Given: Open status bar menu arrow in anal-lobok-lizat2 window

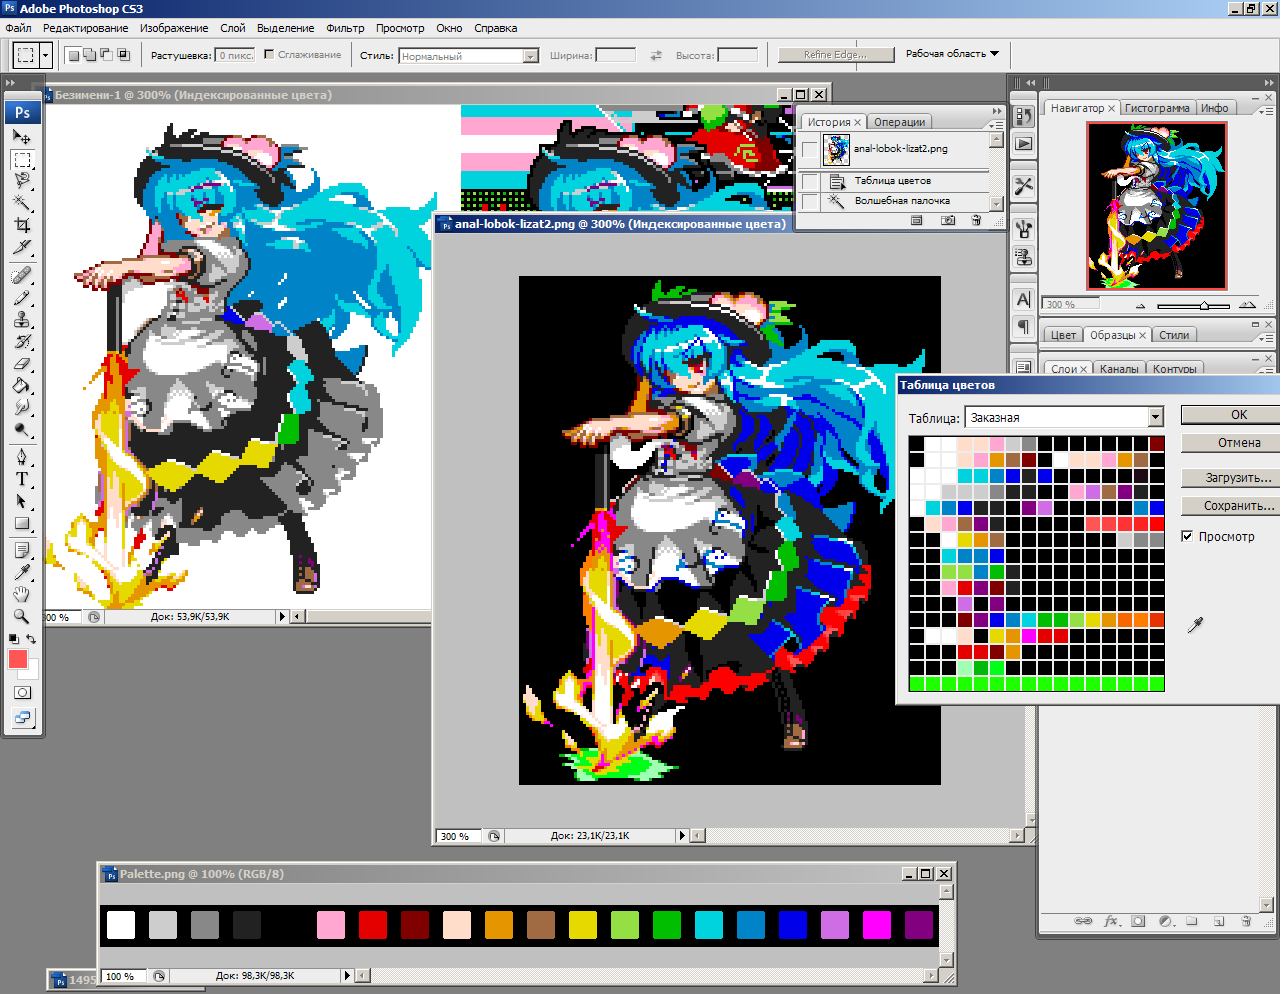Looking at the screenshot, I should [682, 836].
